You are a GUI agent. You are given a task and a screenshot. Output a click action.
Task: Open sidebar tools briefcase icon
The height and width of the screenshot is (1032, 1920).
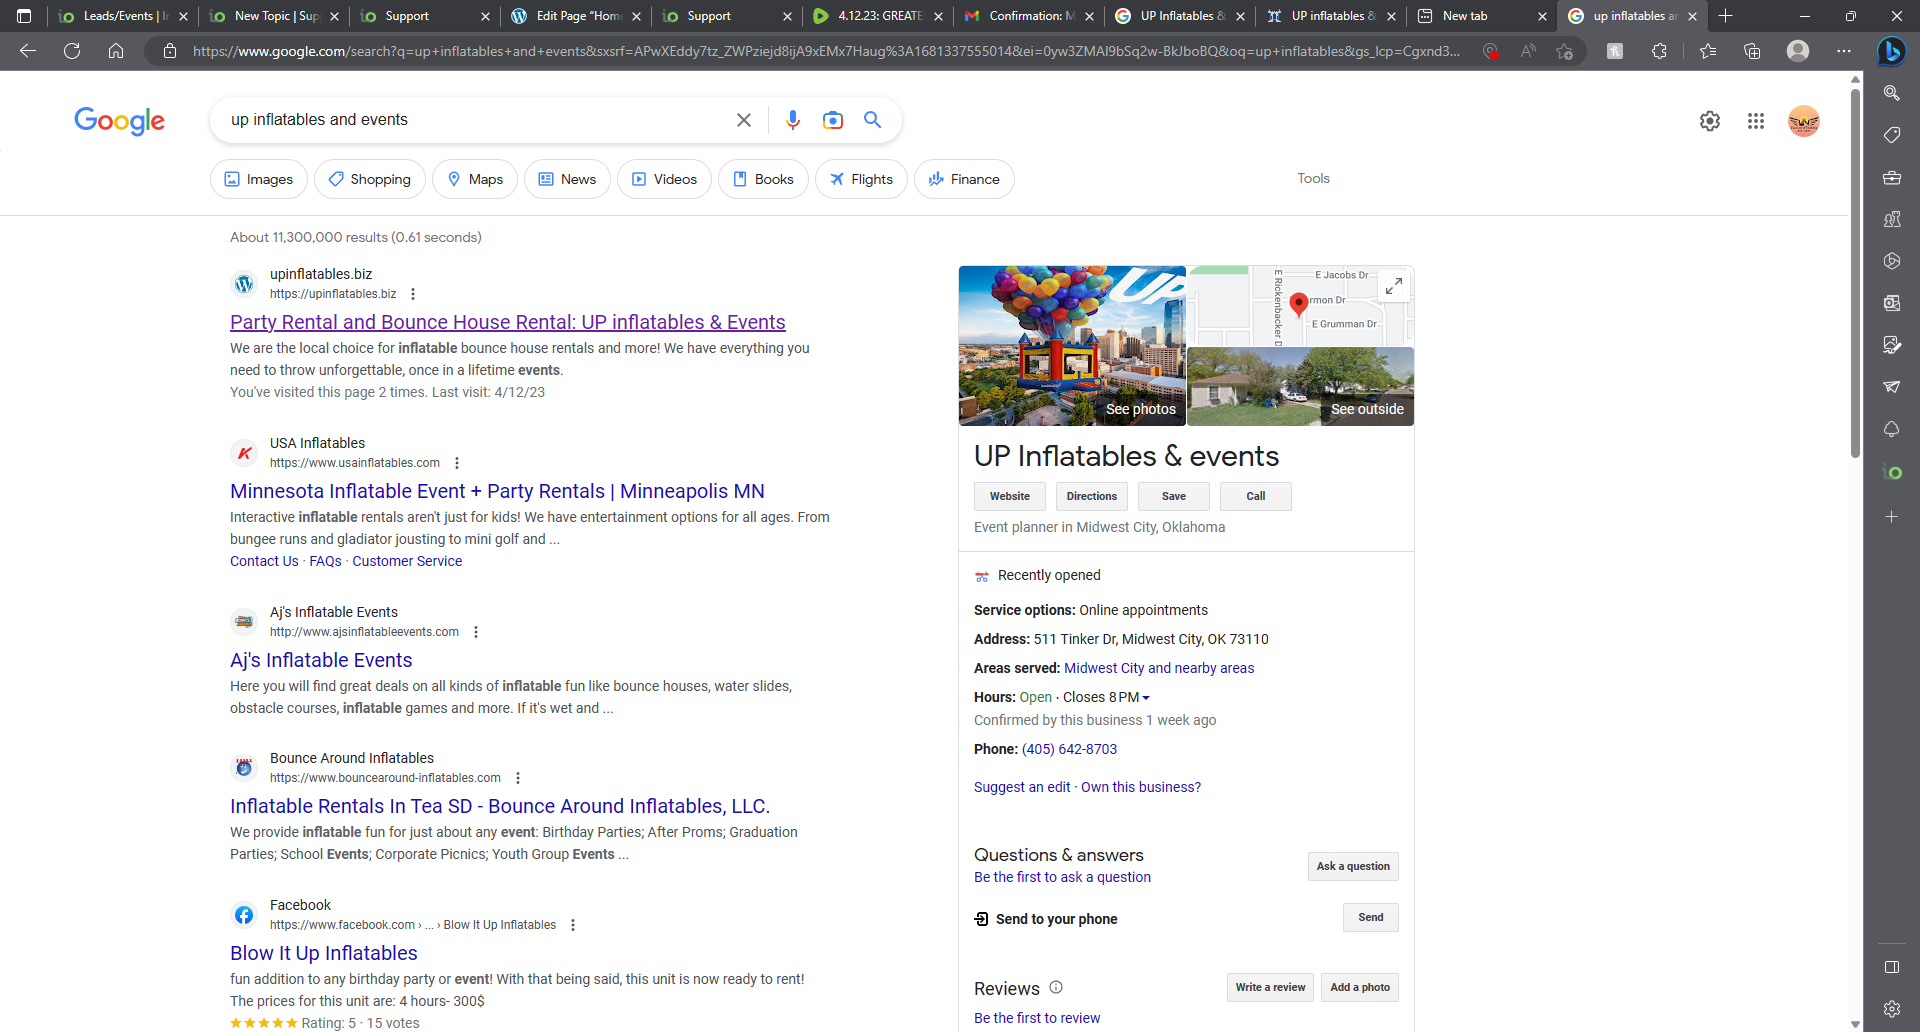1892,178
